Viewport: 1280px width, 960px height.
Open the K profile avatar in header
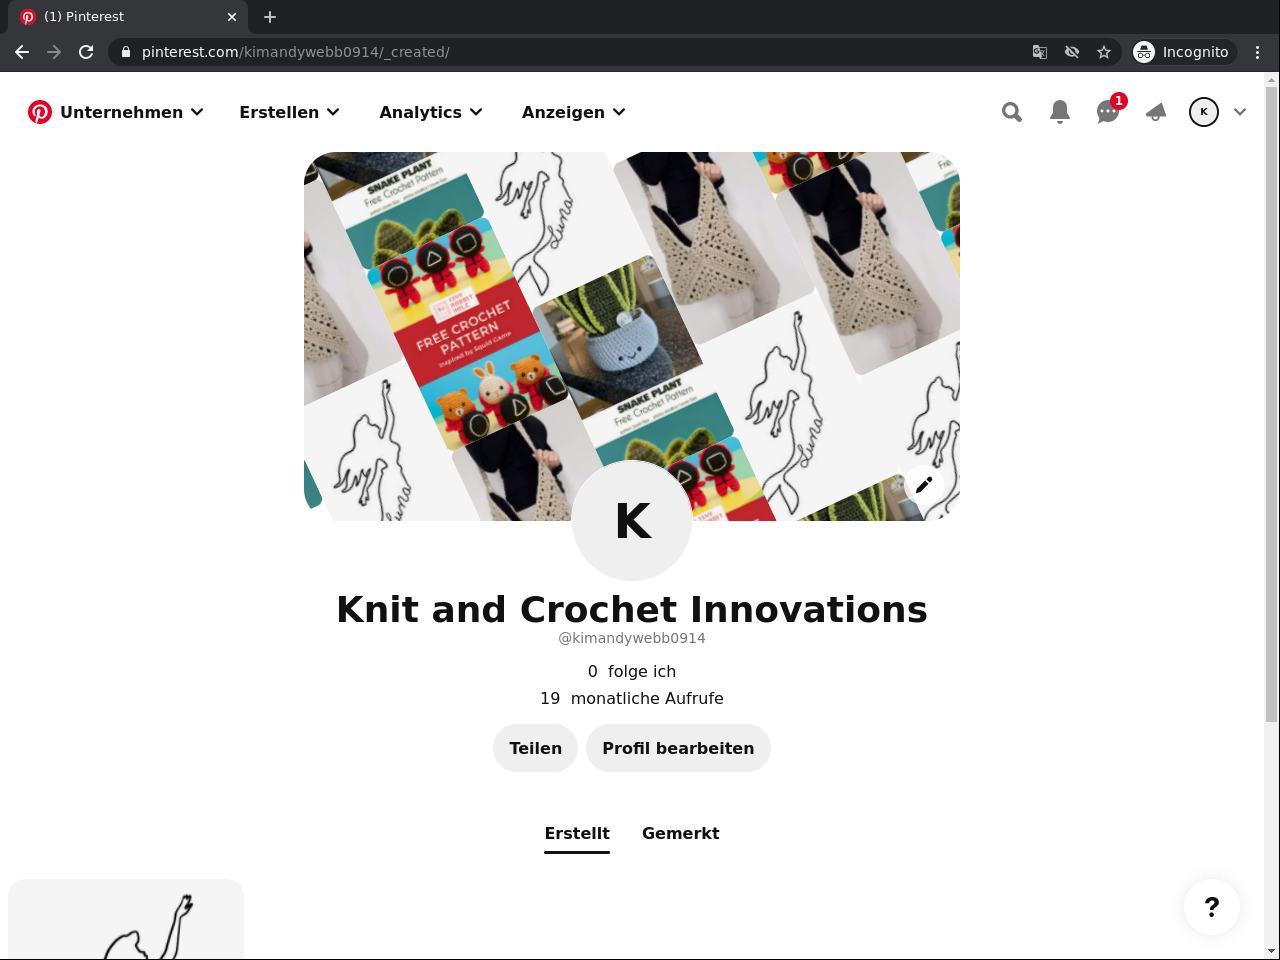[x=1204, y=112]
